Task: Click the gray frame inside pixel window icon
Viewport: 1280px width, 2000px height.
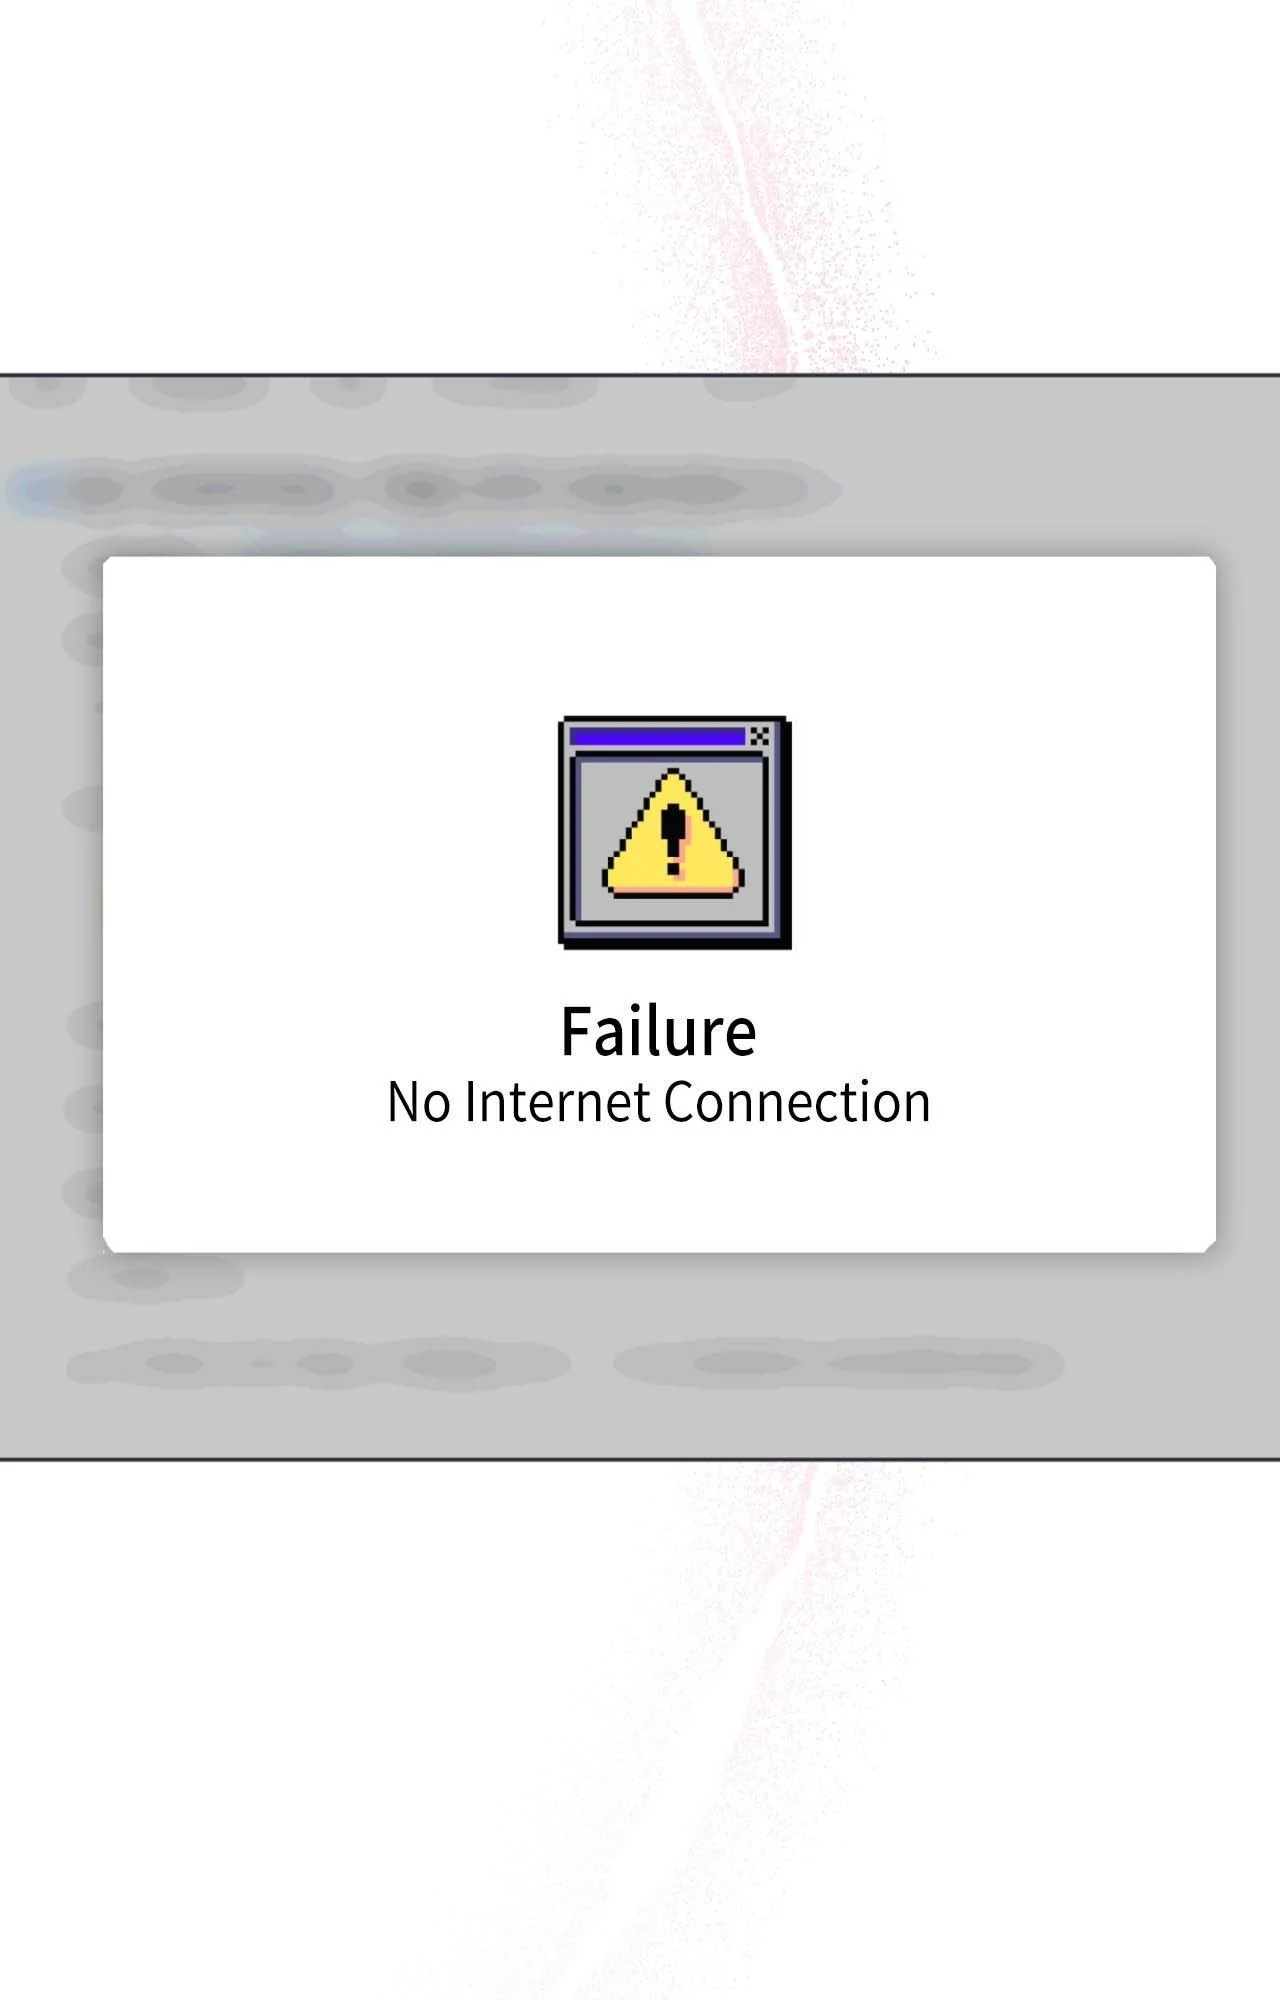Action: (669, 840)
